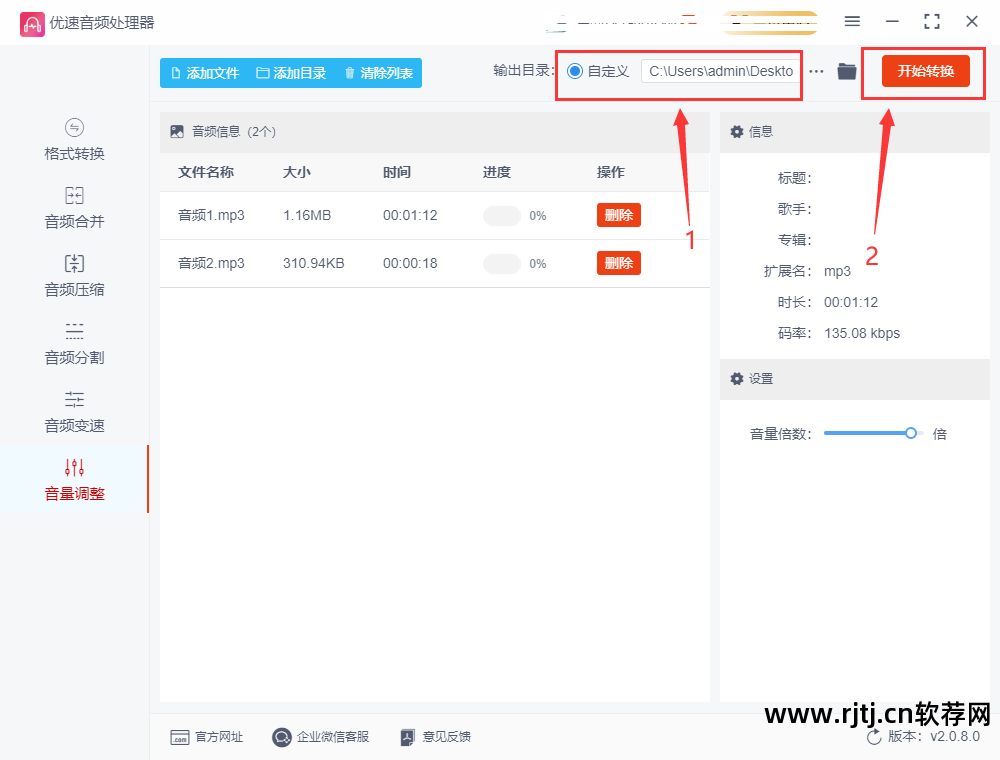This screenshot has width=1000, height=760.
Task: Click the 文件名称 column header
Action: click(205, 172)
